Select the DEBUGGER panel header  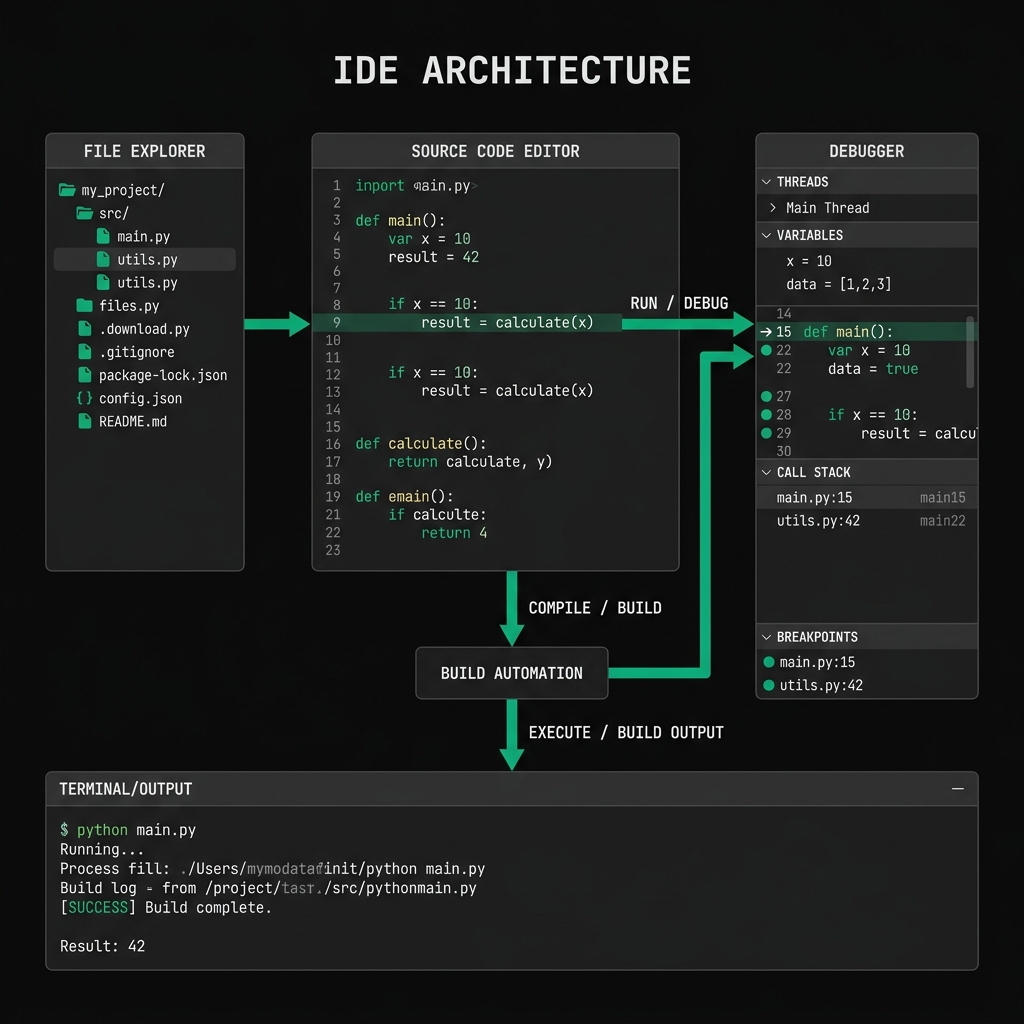867,151
